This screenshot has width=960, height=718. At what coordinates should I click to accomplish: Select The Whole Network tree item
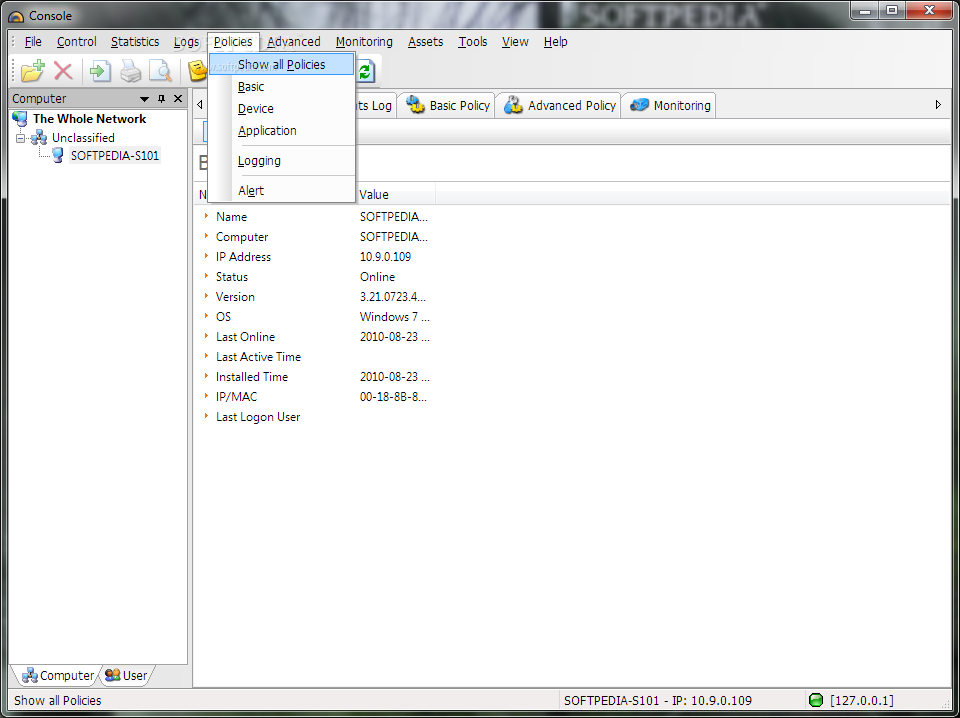[89, 119]
